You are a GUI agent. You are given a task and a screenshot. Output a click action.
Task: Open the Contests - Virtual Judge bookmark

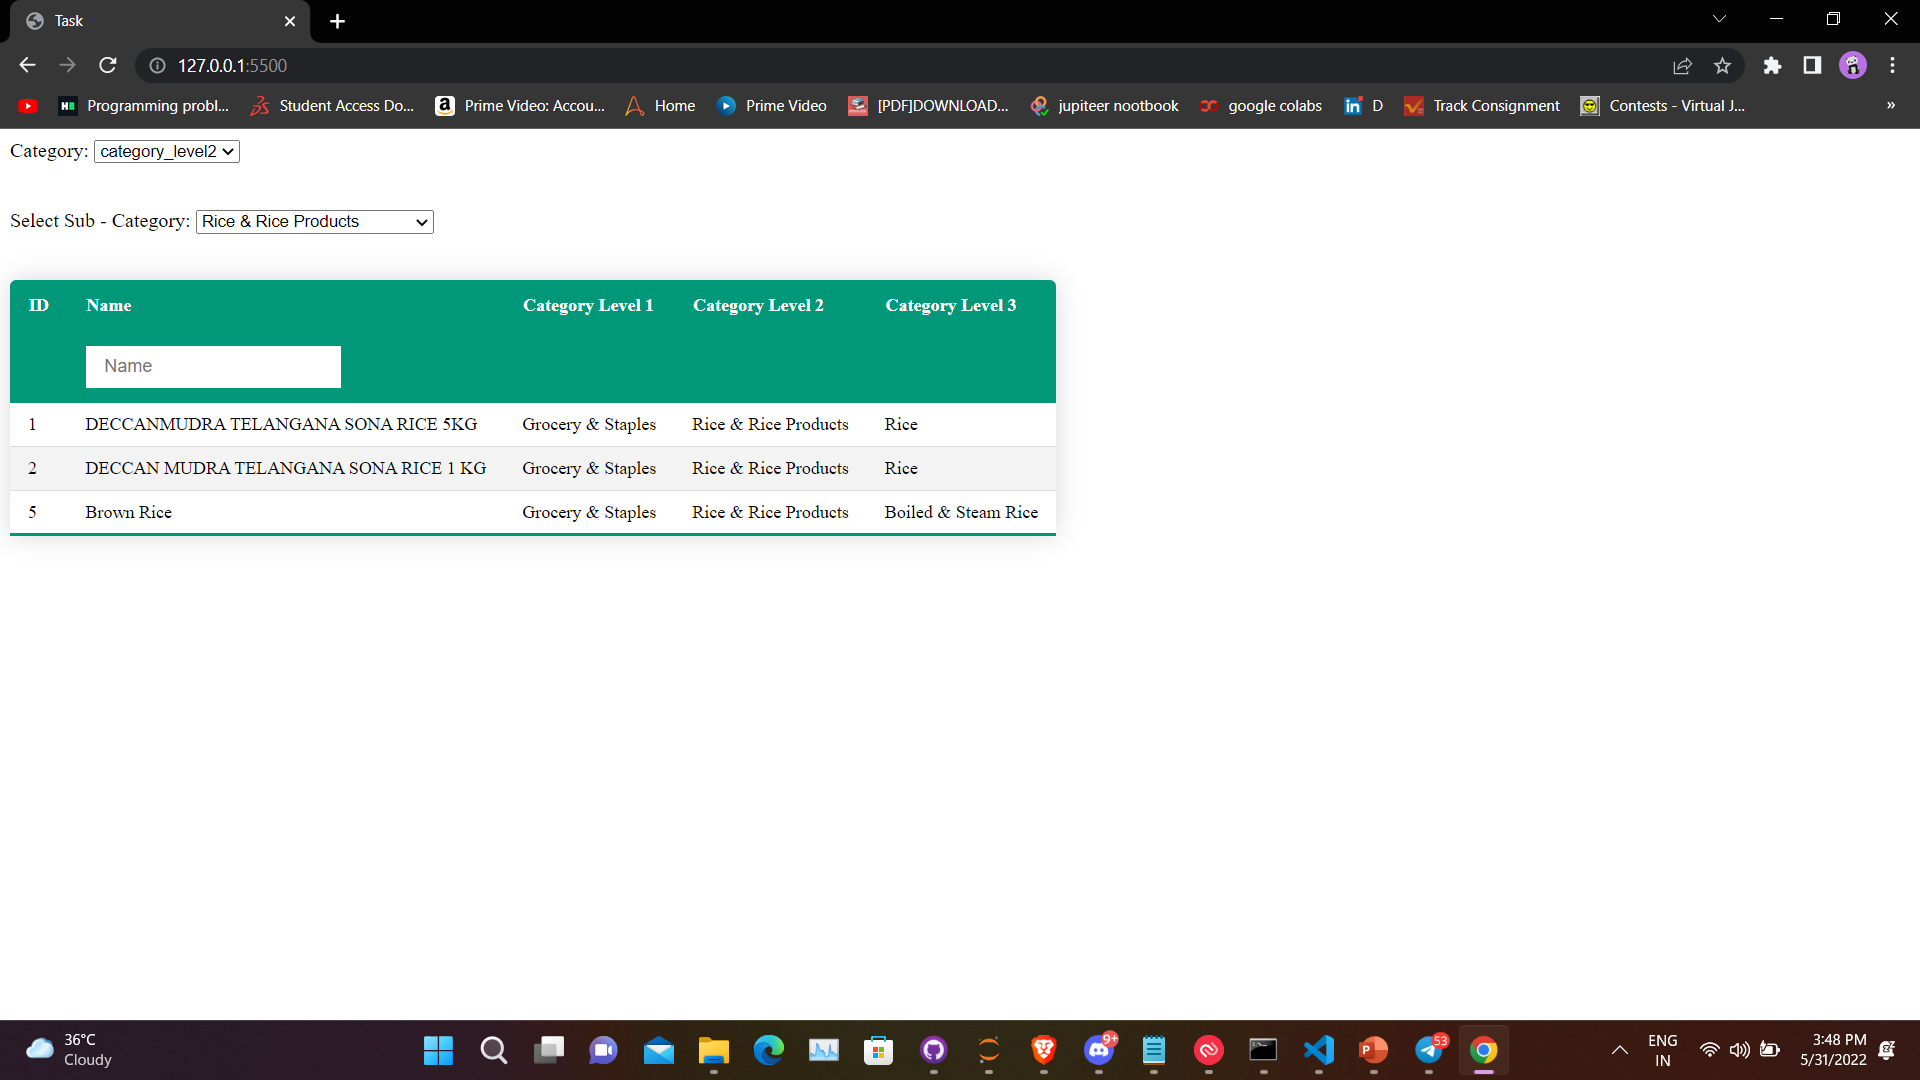1663,105
